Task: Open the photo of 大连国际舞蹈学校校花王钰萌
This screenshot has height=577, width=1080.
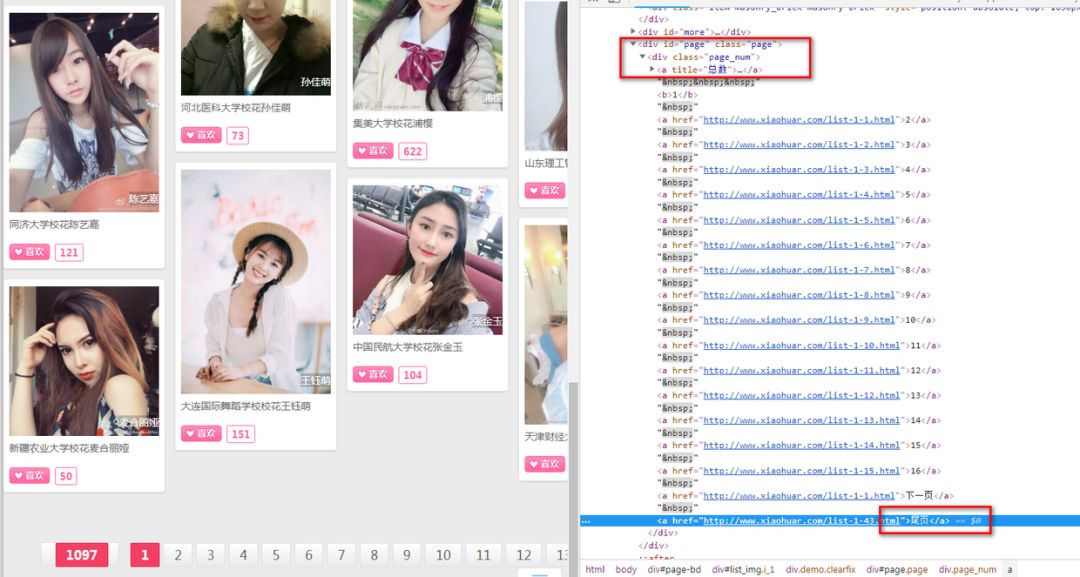Action: point(256,282)
